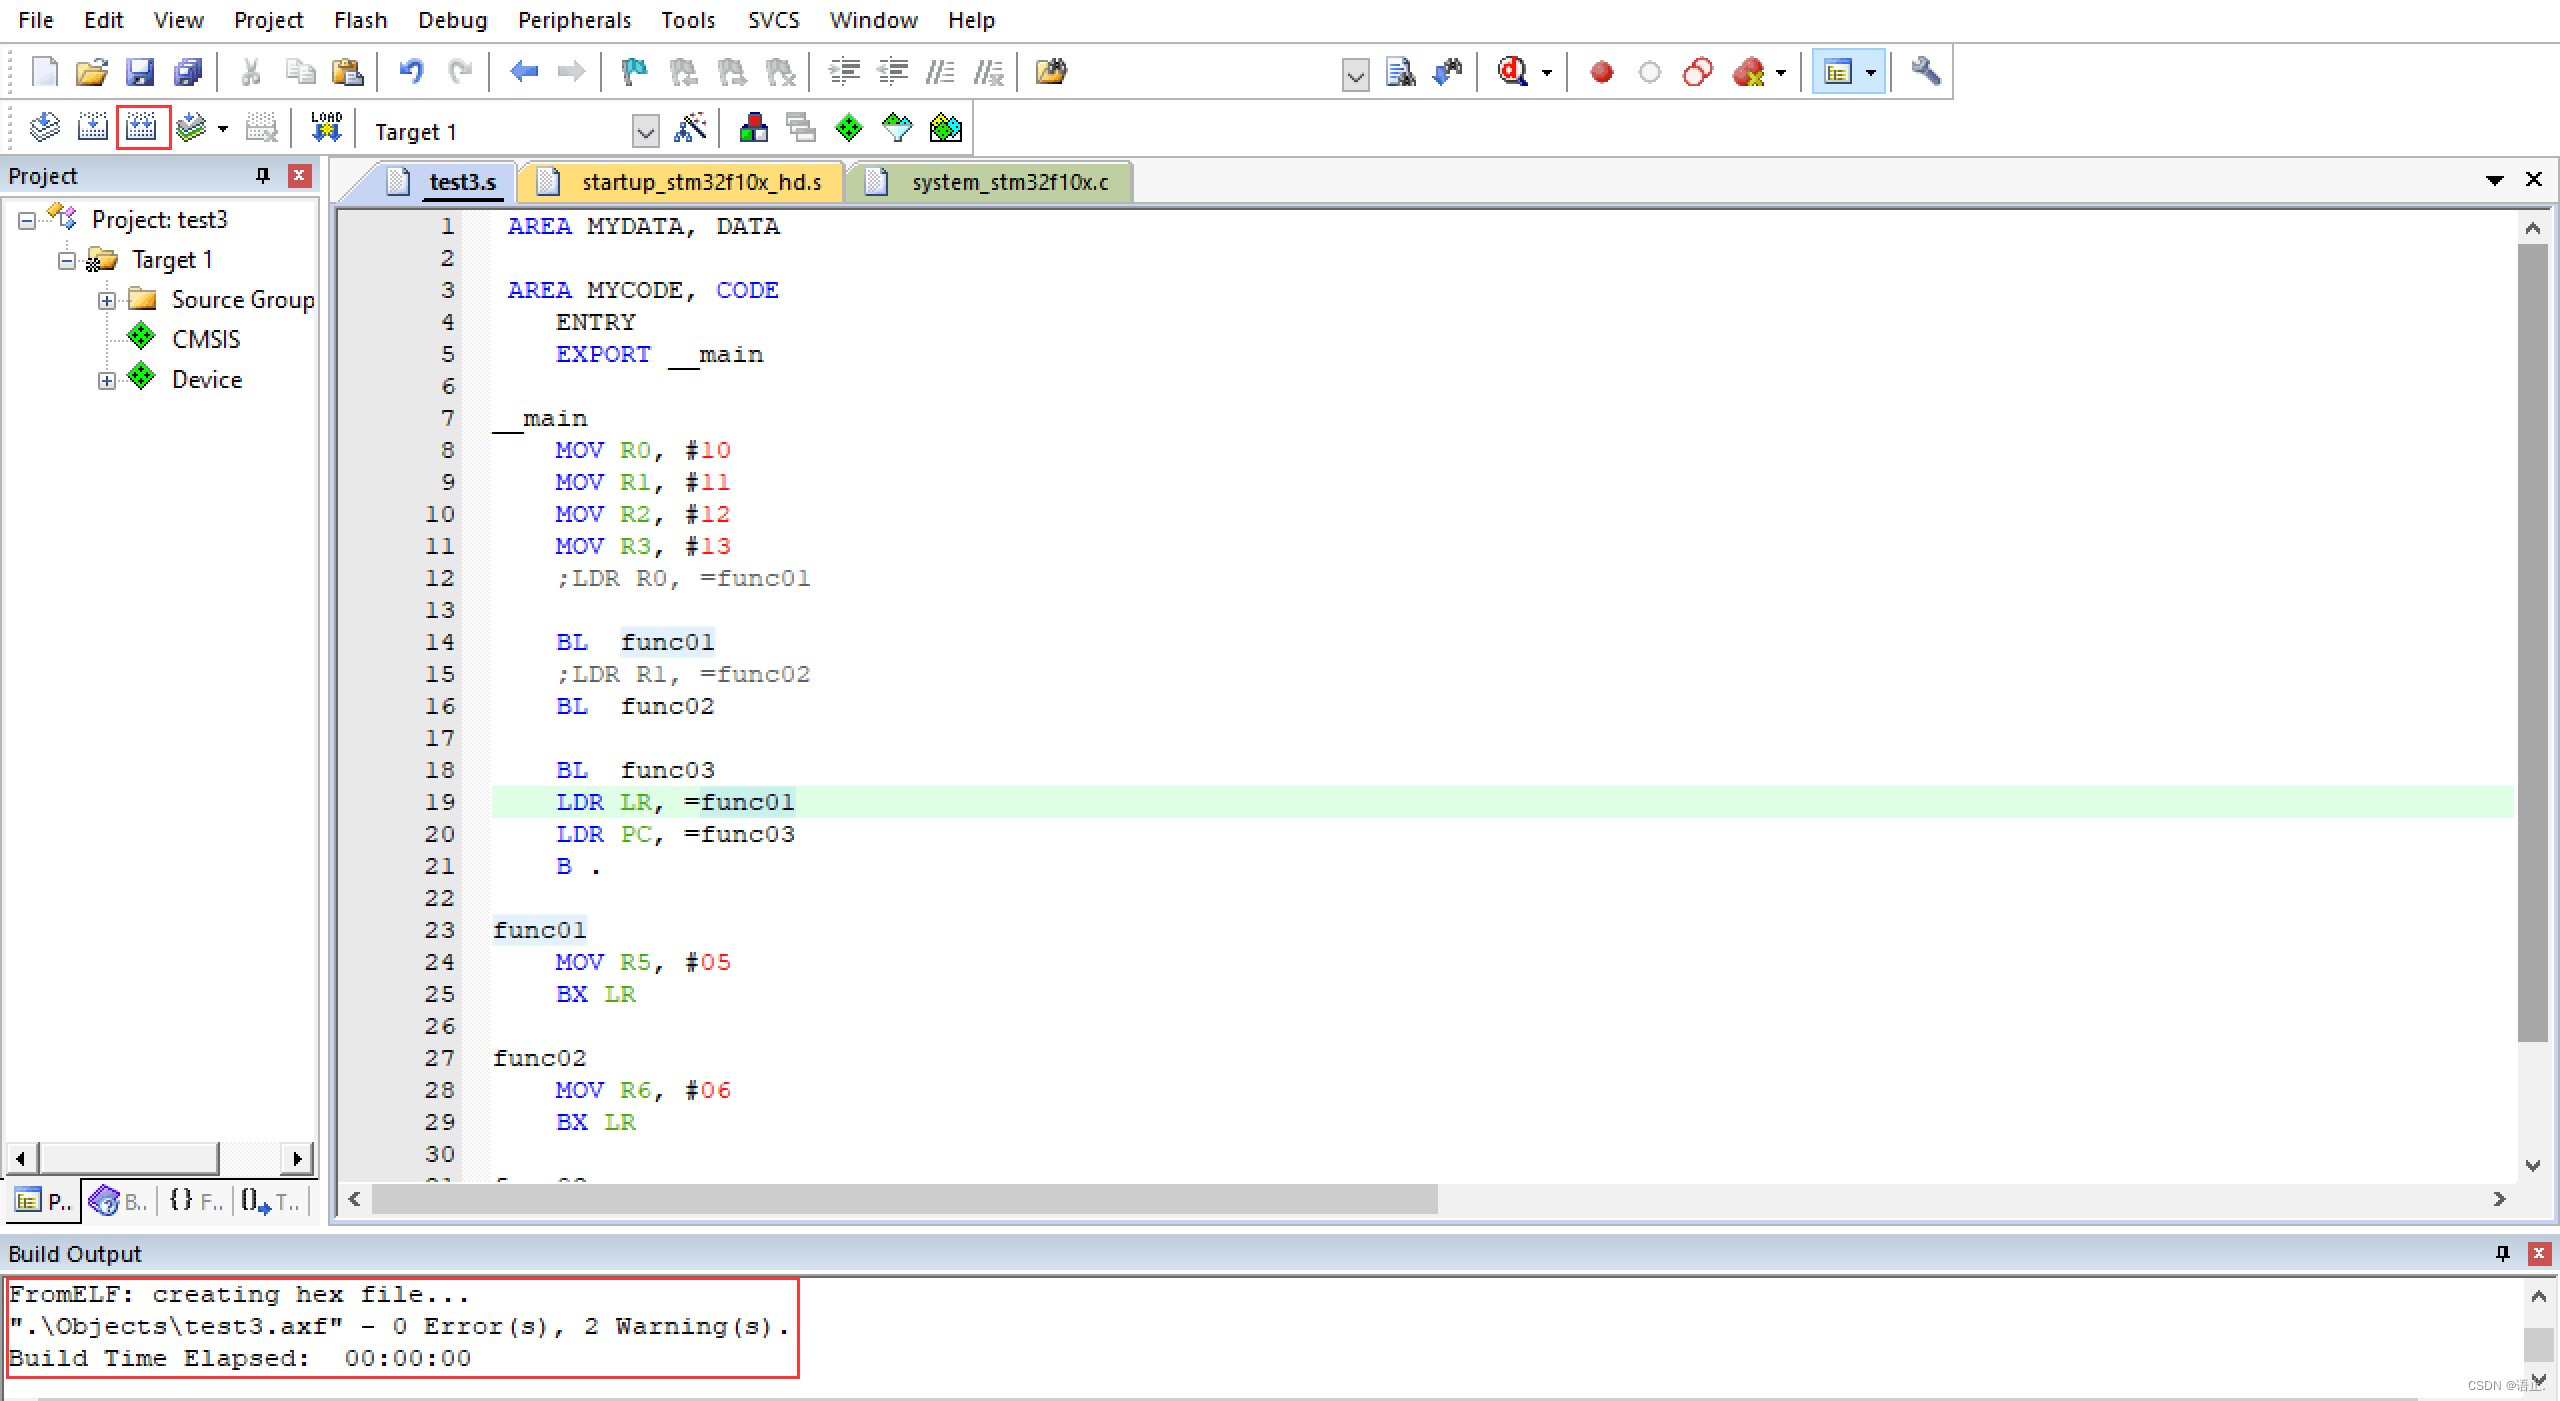The height and width of the screenshot is (1401, 2560).
Task: Open Manage Run-Time Environment green diamond
Action: click(x=848, y=128)
